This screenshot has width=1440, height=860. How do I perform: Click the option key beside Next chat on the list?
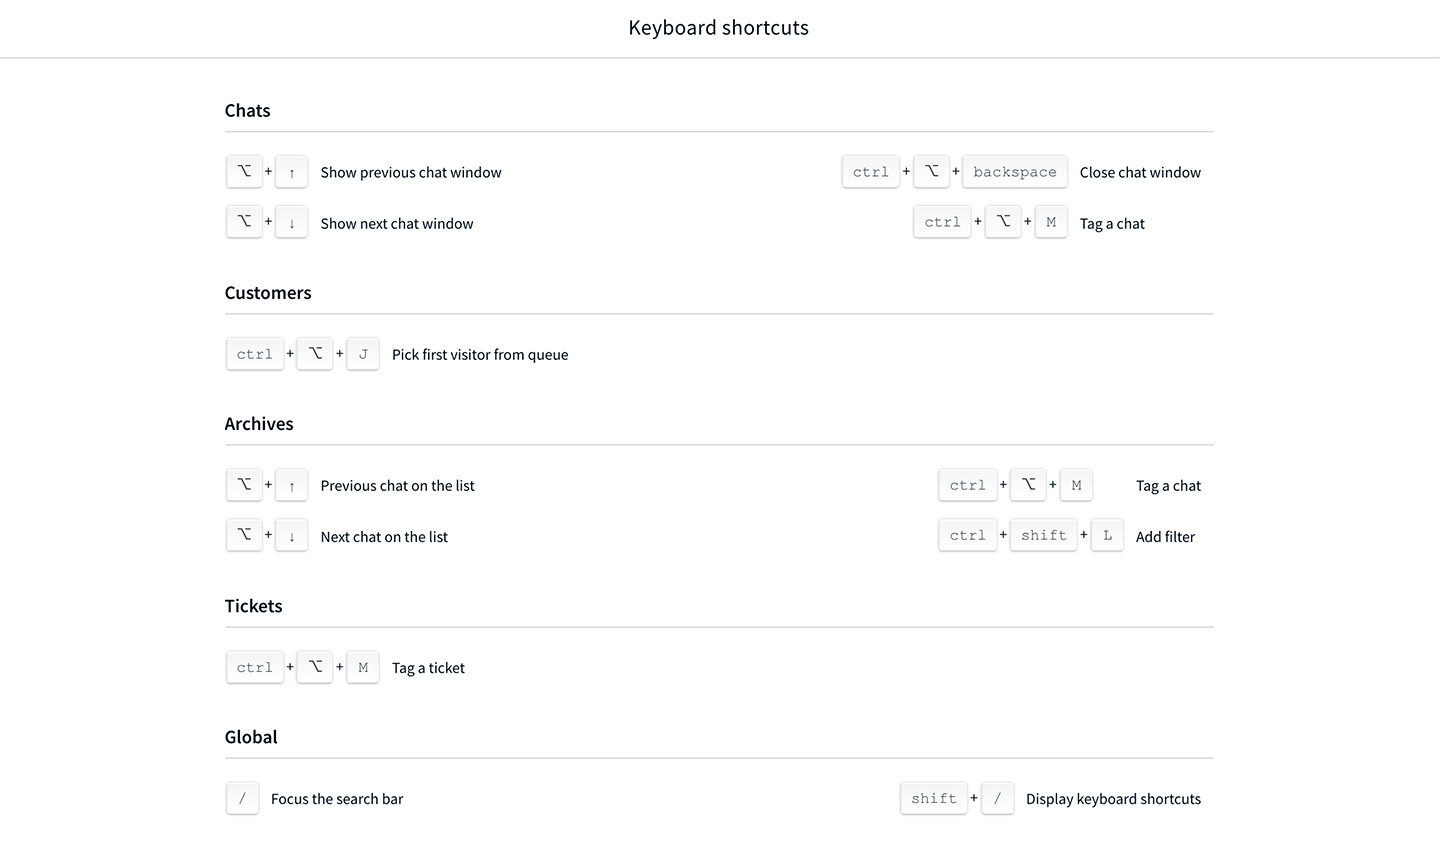click(x=244, y=535)
